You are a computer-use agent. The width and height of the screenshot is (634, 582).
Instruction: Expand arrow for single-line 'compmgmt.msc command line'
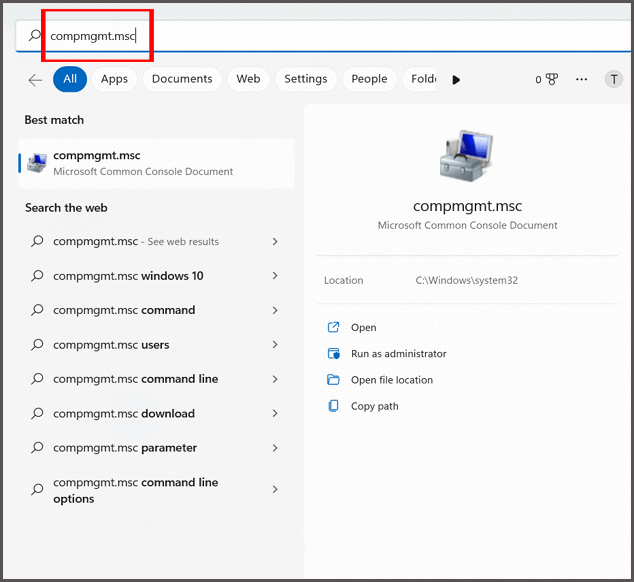[275, 379]
